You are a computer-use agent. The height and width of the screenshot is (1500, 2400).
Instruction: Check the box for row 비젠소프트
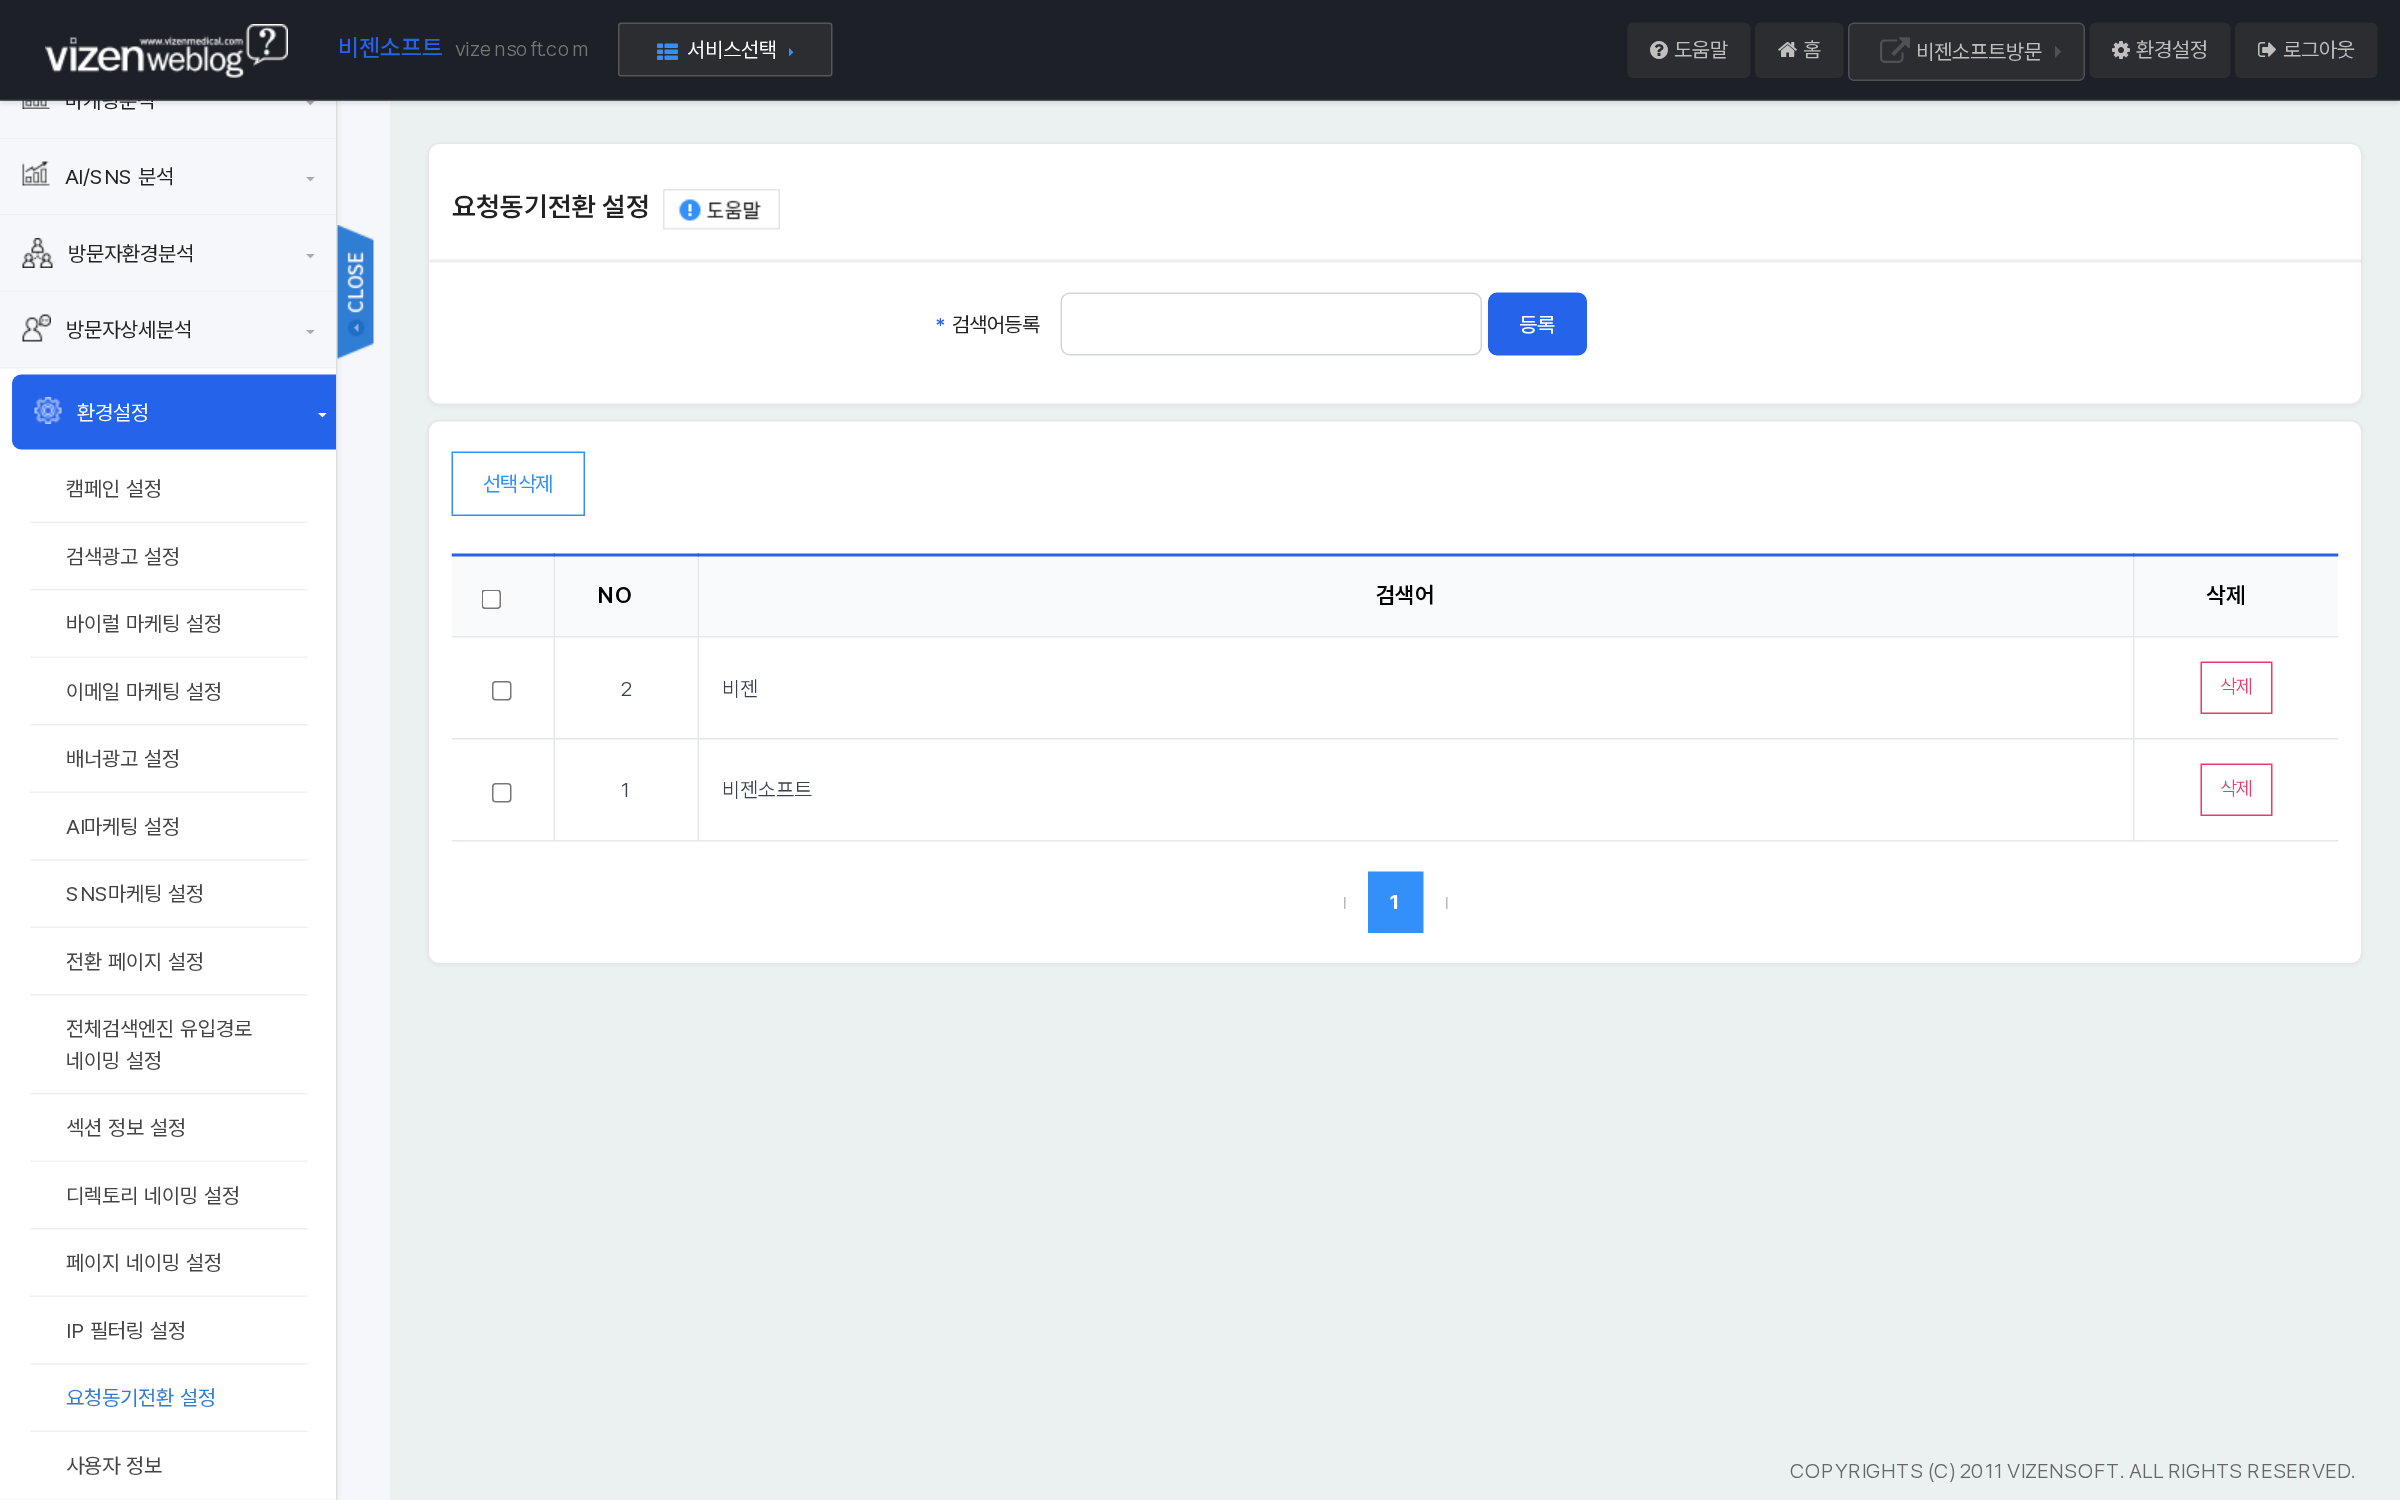(x=502, y=793)
